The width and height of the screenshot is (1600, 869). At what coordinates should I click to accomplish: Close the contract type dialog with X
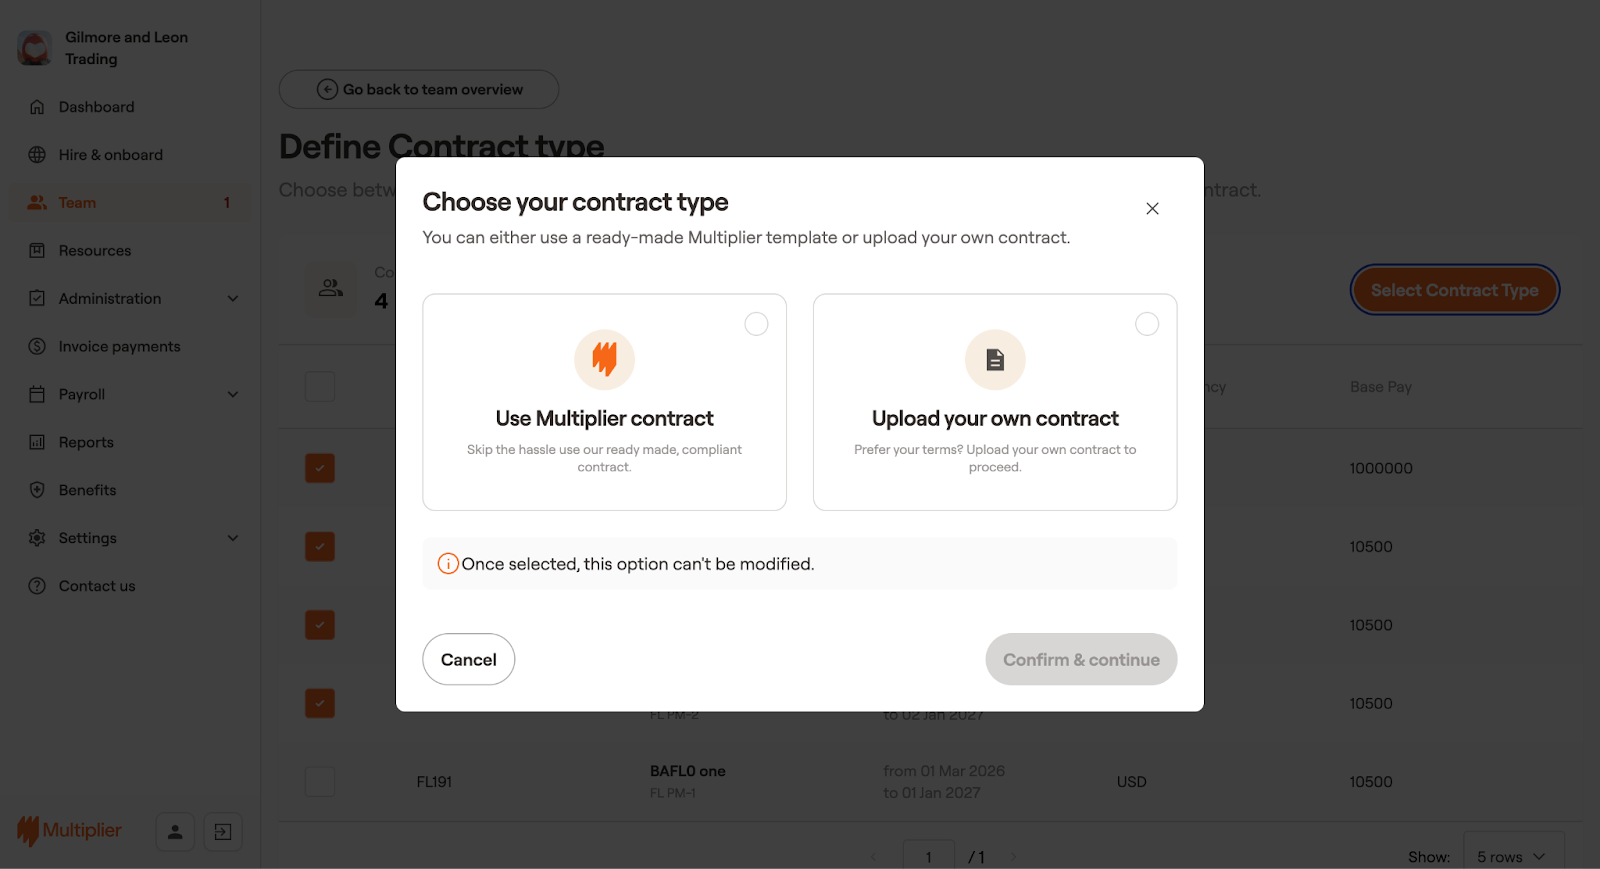1152,209
